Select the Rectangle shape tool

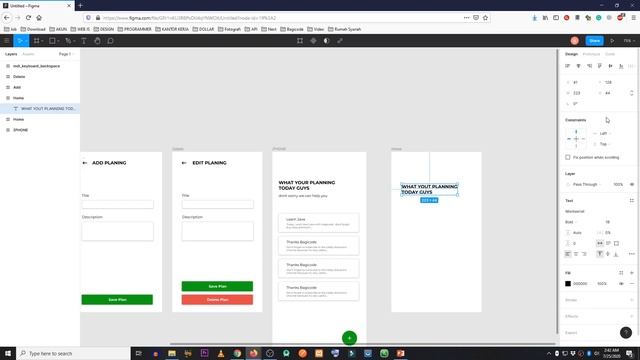(52, 41)
